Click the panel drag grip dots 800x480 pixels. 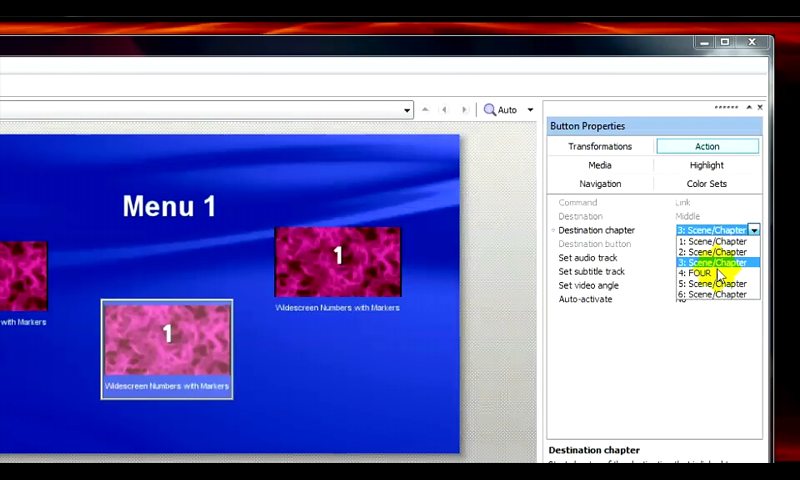pyautogui.click(x=726, y=107)
